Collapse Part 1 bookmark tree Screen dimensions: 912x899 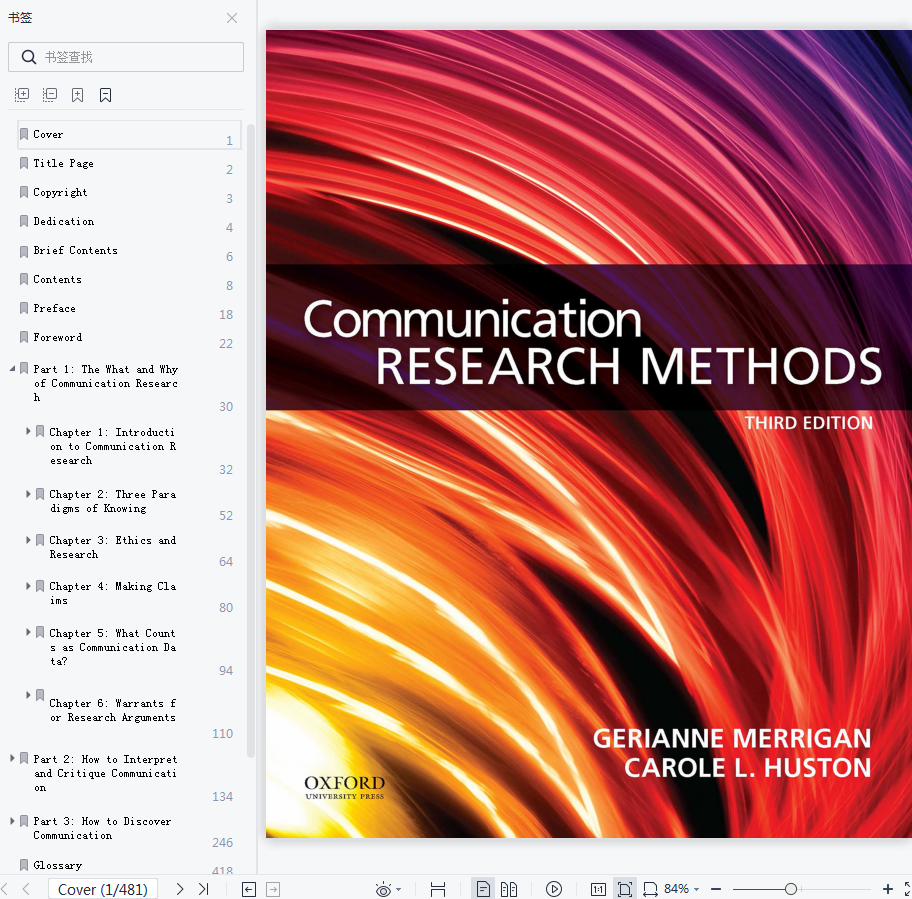[12, 369]
